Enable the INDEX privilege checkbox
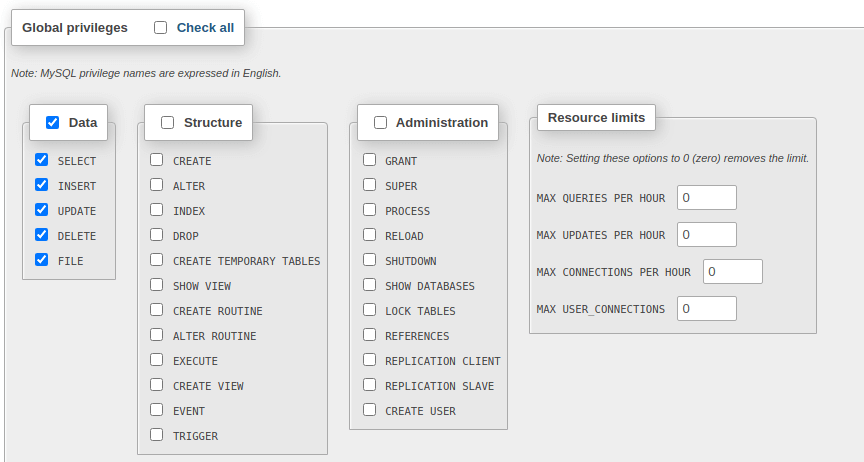The height and width of the screenshot is (462, 864). point(156,209)
